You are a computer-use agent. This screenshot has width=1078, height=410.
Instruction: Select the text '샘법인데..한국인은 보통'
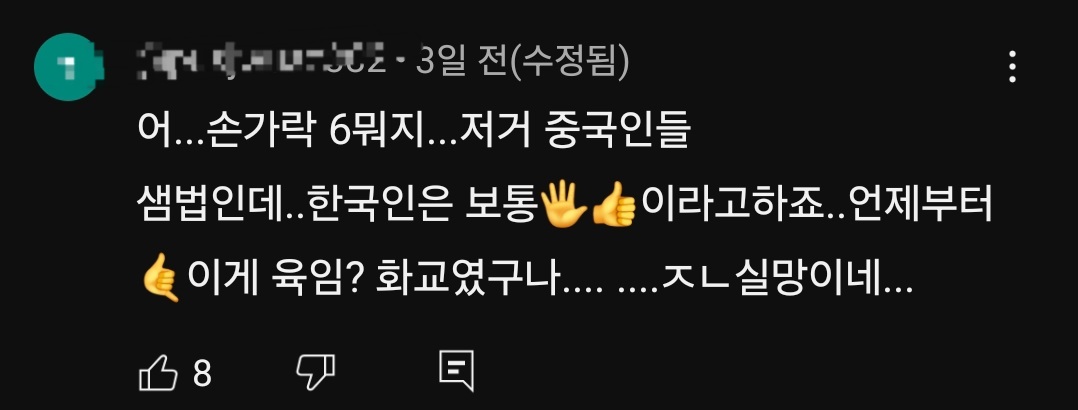[338, 205]
